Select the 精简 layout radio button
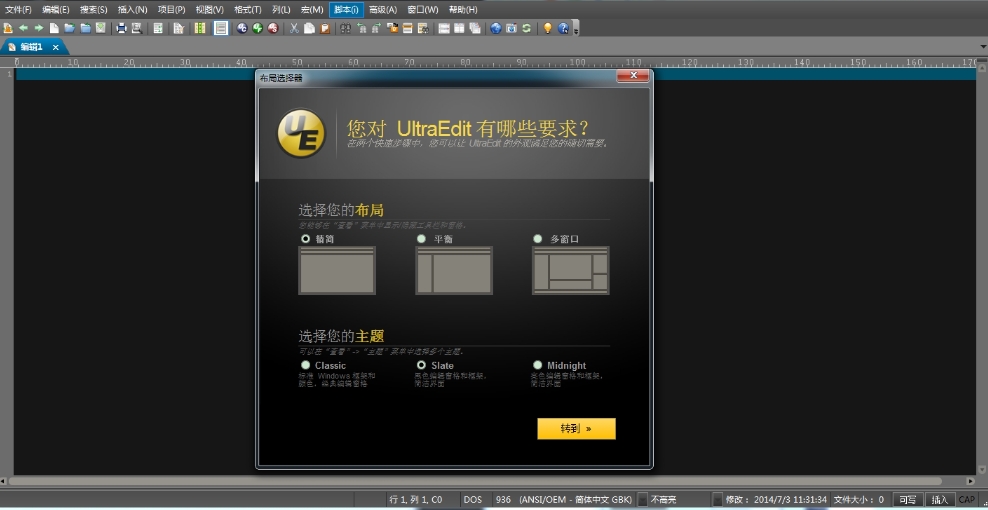 306,239
